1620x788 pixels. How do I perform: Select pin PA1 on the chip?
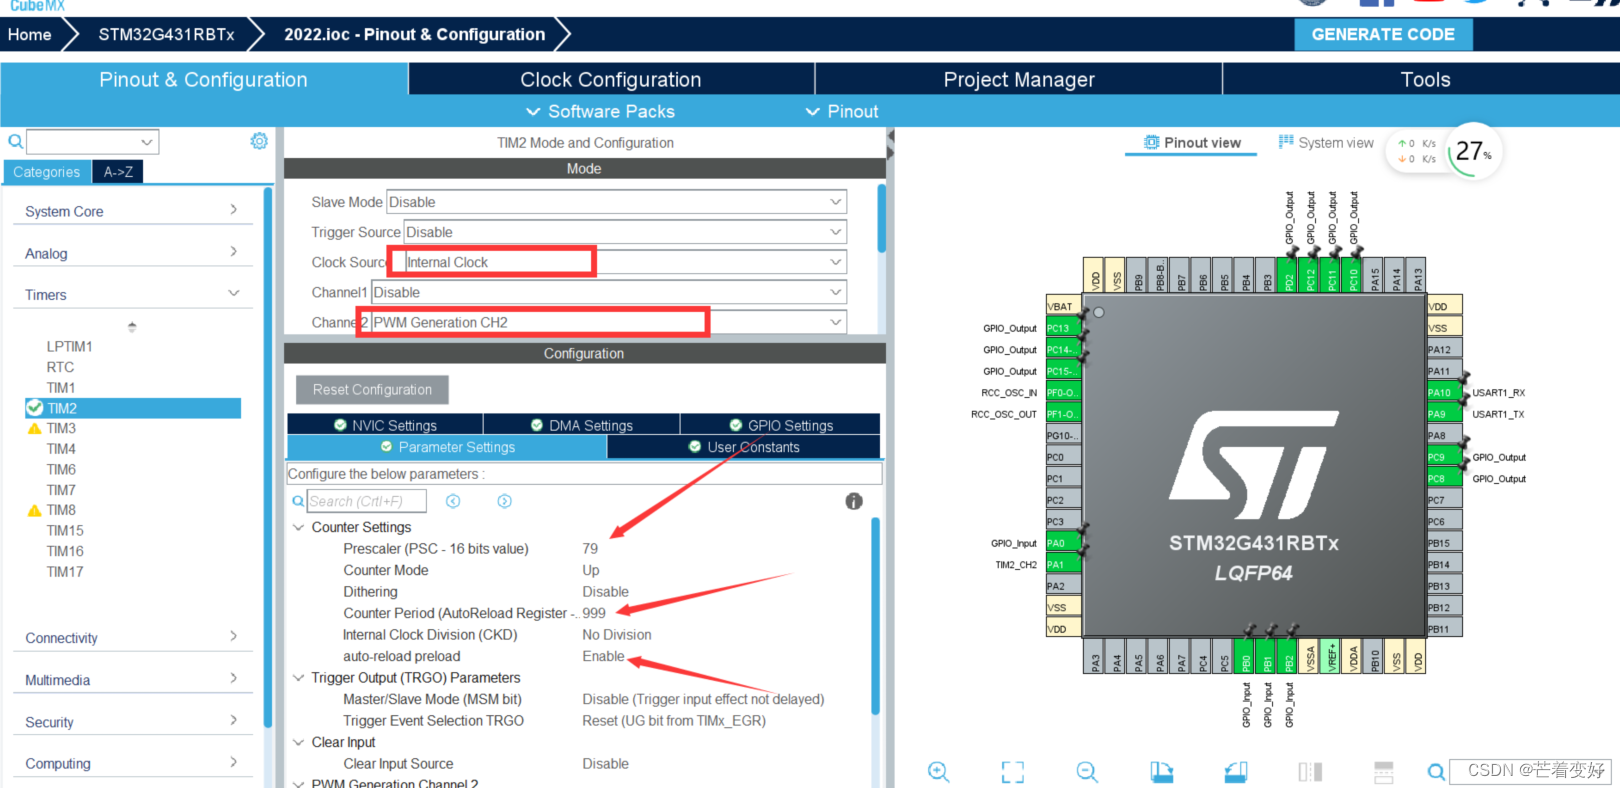coord(1063,565)
